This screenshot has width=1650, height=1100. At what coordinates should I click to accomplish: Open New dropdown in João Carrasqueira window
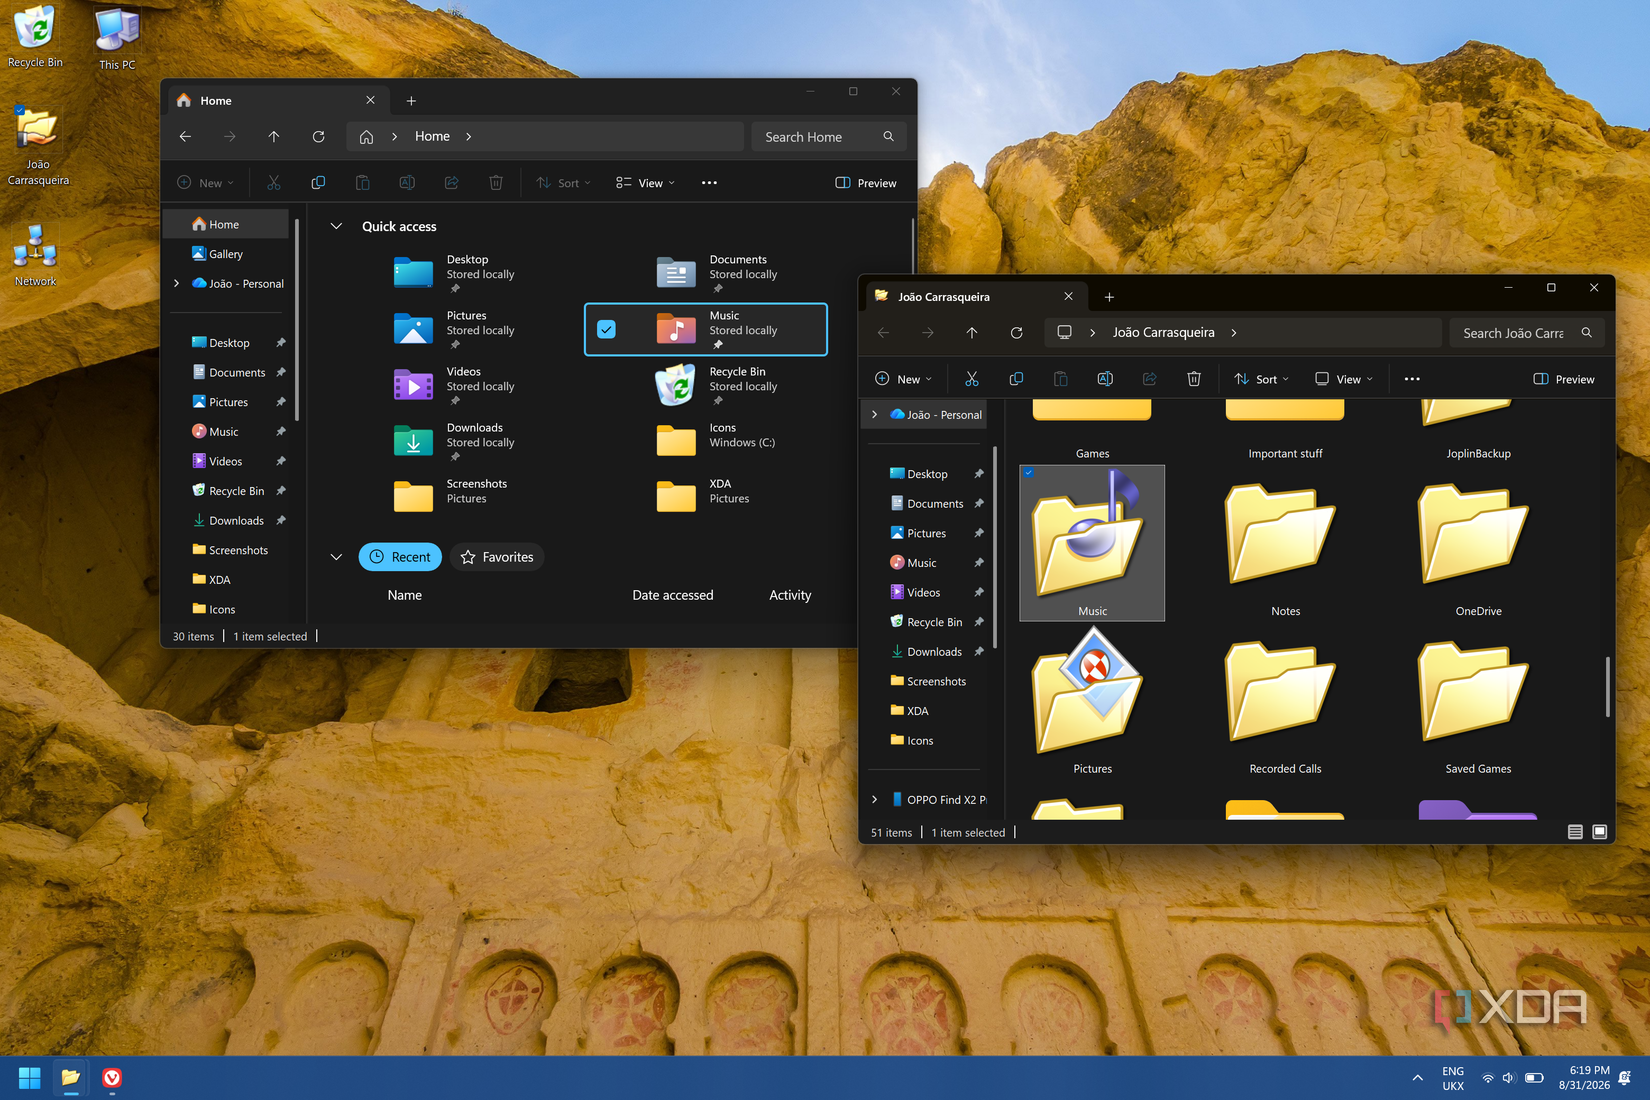tap(903, 379)
